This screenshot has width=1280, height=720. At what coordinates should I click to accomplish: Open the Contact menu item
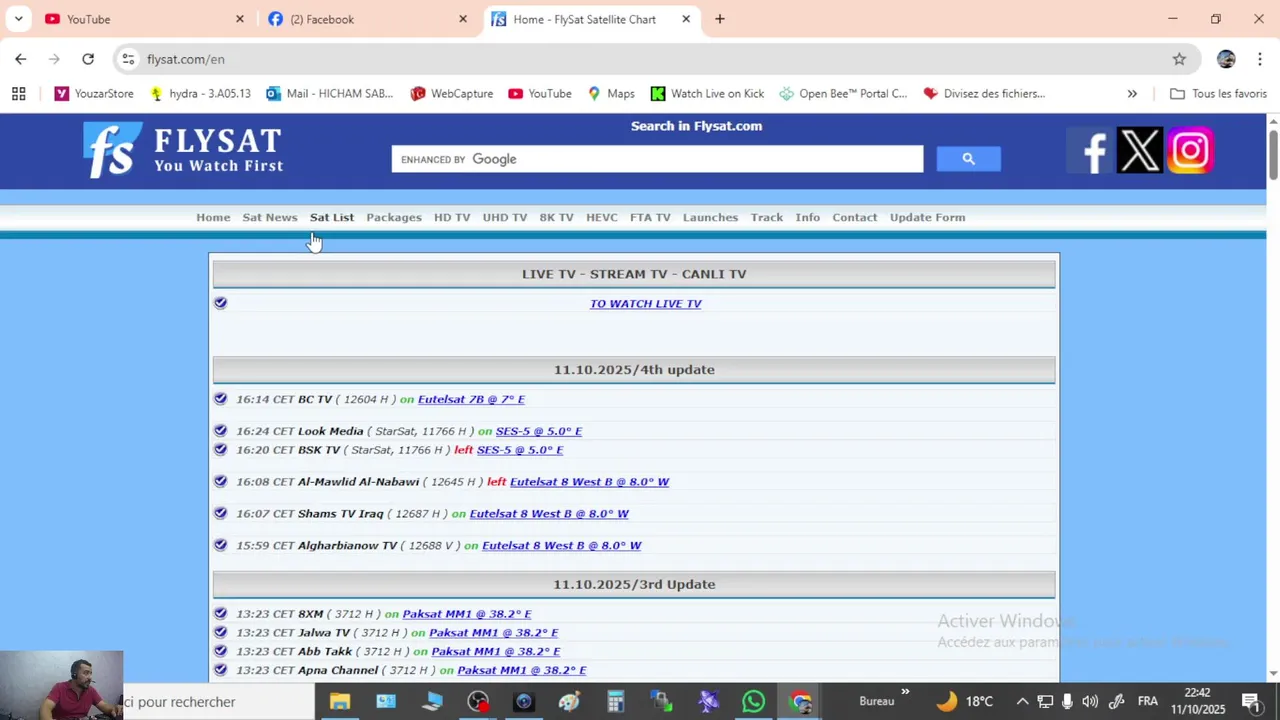point(855,217)
